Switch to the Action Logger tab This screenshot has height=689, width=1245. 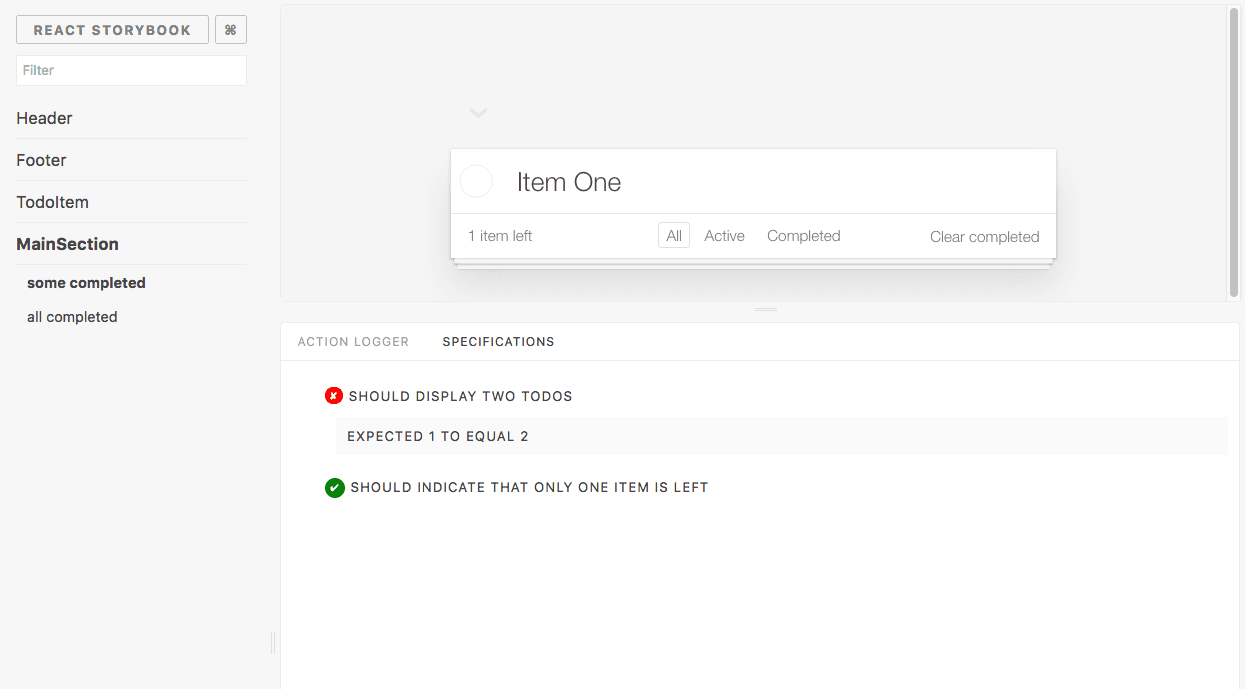coord(353,342)
